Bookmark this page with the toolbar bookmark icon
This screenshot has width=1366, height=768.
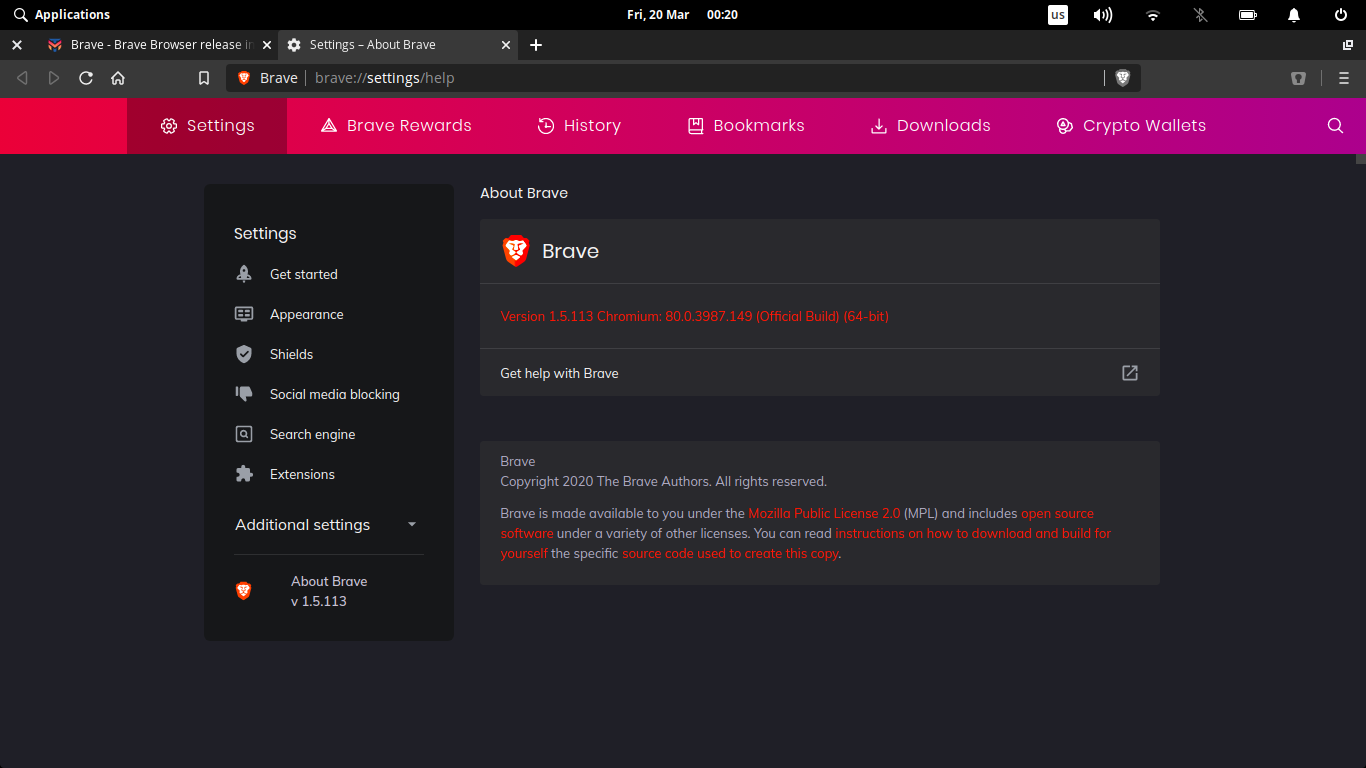[x=204, y=78]
